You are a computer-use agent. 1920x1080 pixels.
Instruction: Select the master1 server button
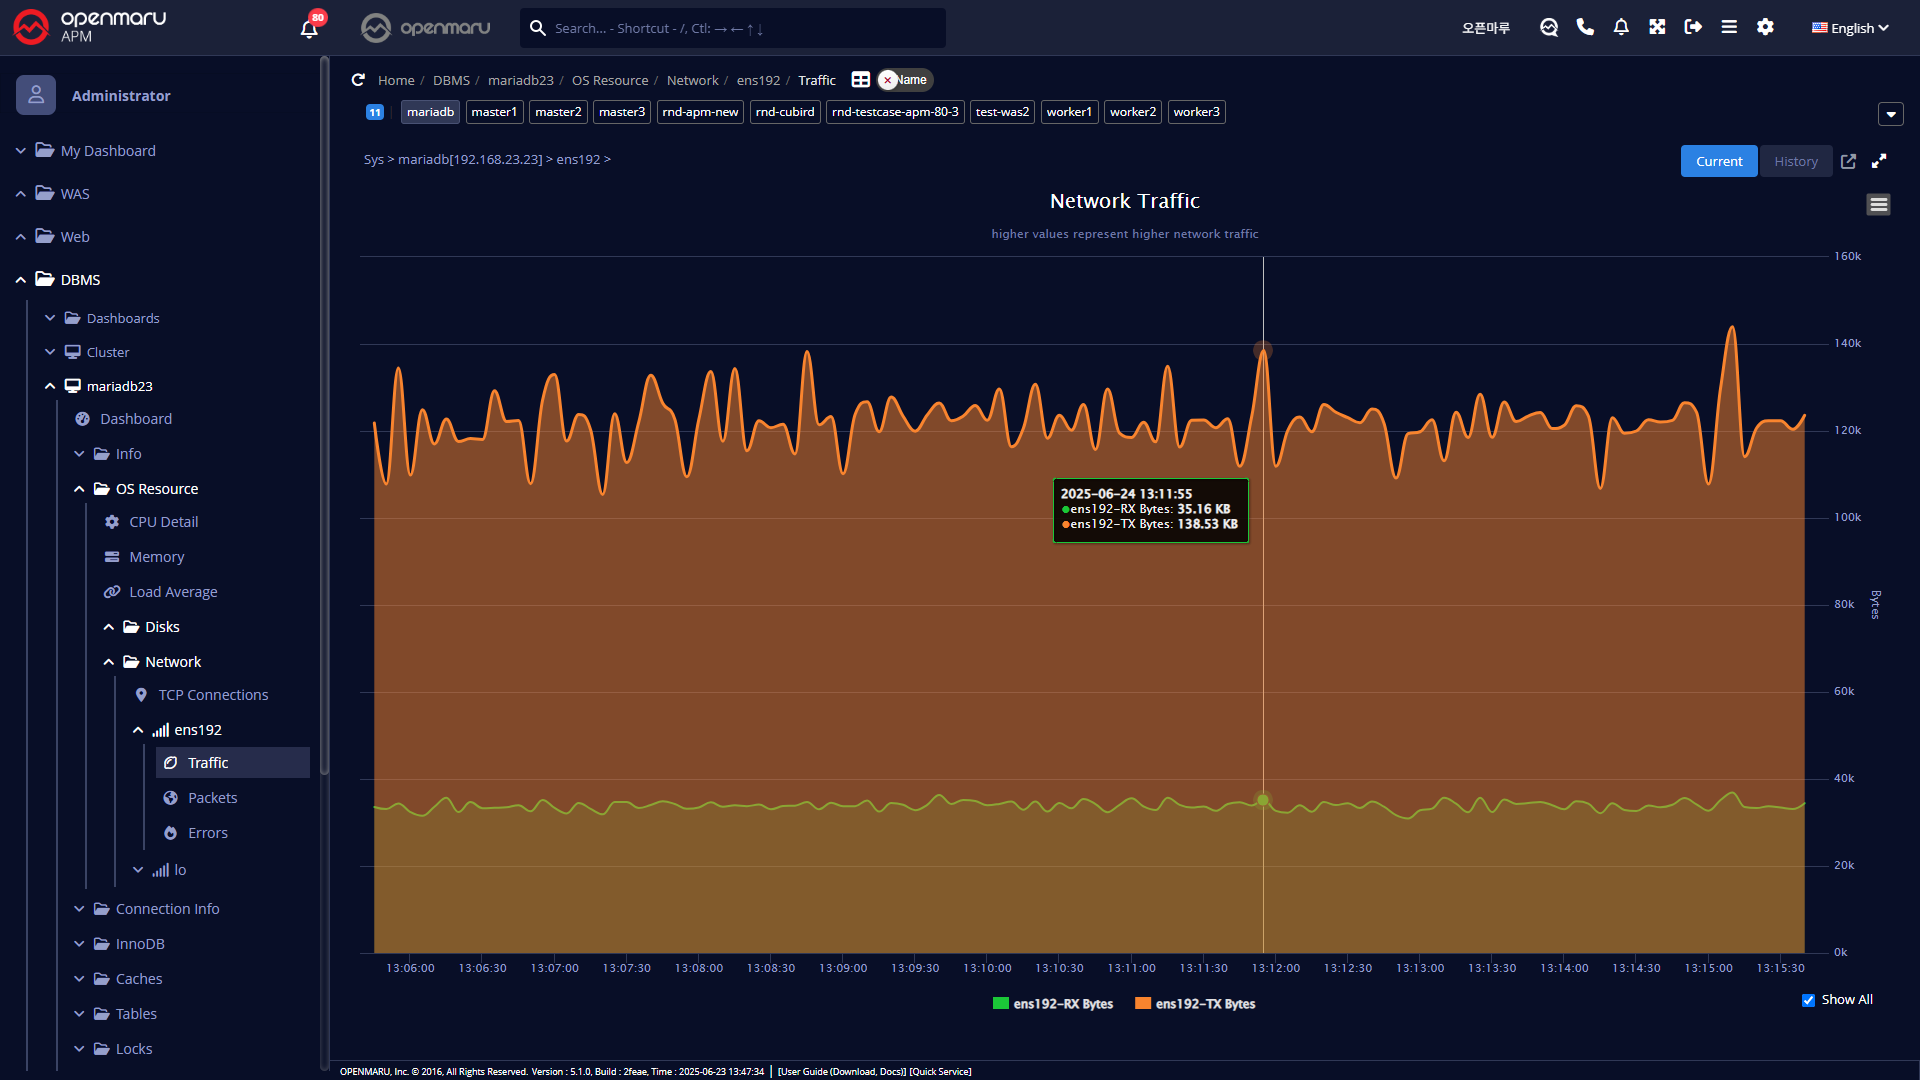tap(494, 112)
